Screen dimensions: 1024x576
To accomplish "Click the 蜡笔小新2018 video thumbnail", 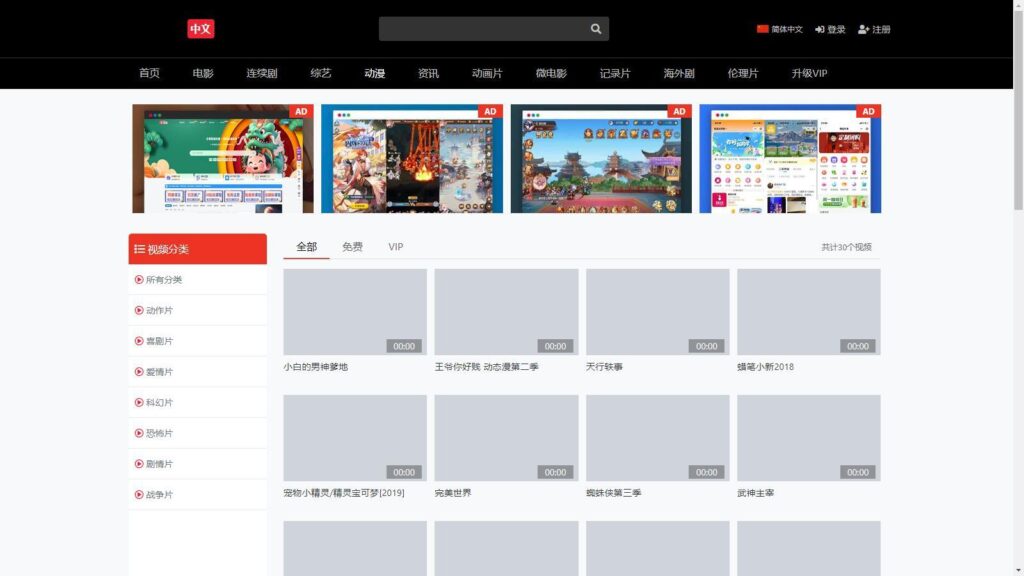I will pyautogui.click(x=809, y=310).
